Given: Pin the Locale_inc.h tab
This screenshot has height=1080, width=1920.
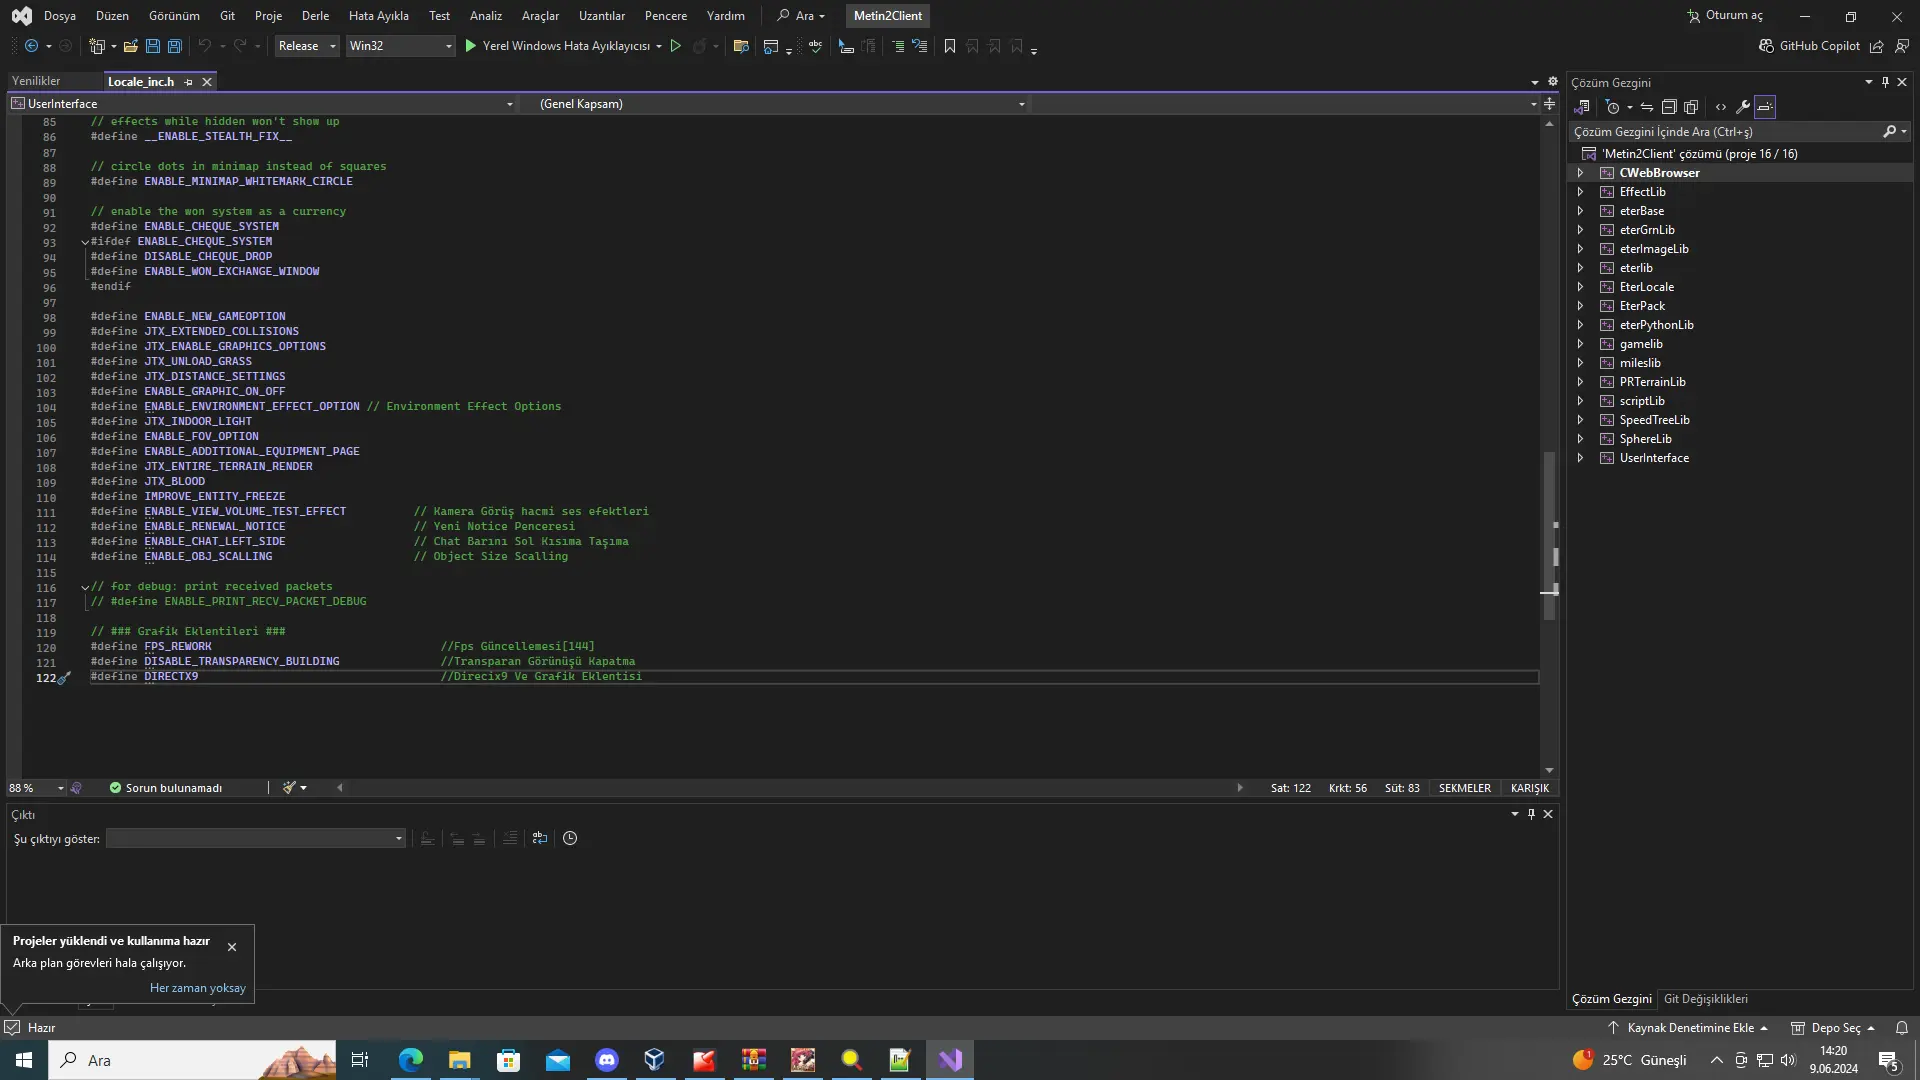Looking at the screenshot, I should click(x=188, y=82).
